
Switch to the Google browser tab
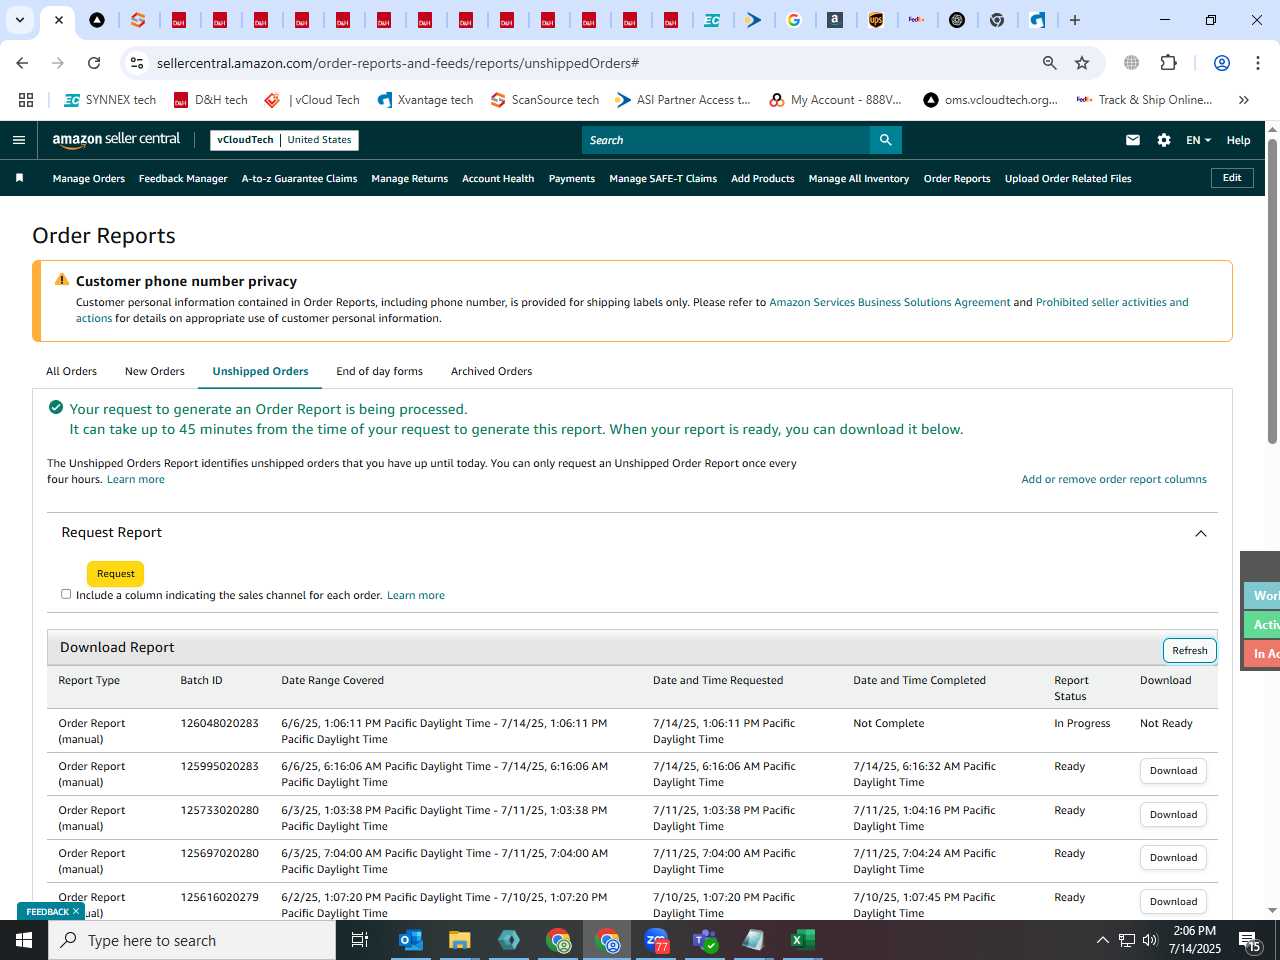[x=794, y=20]
